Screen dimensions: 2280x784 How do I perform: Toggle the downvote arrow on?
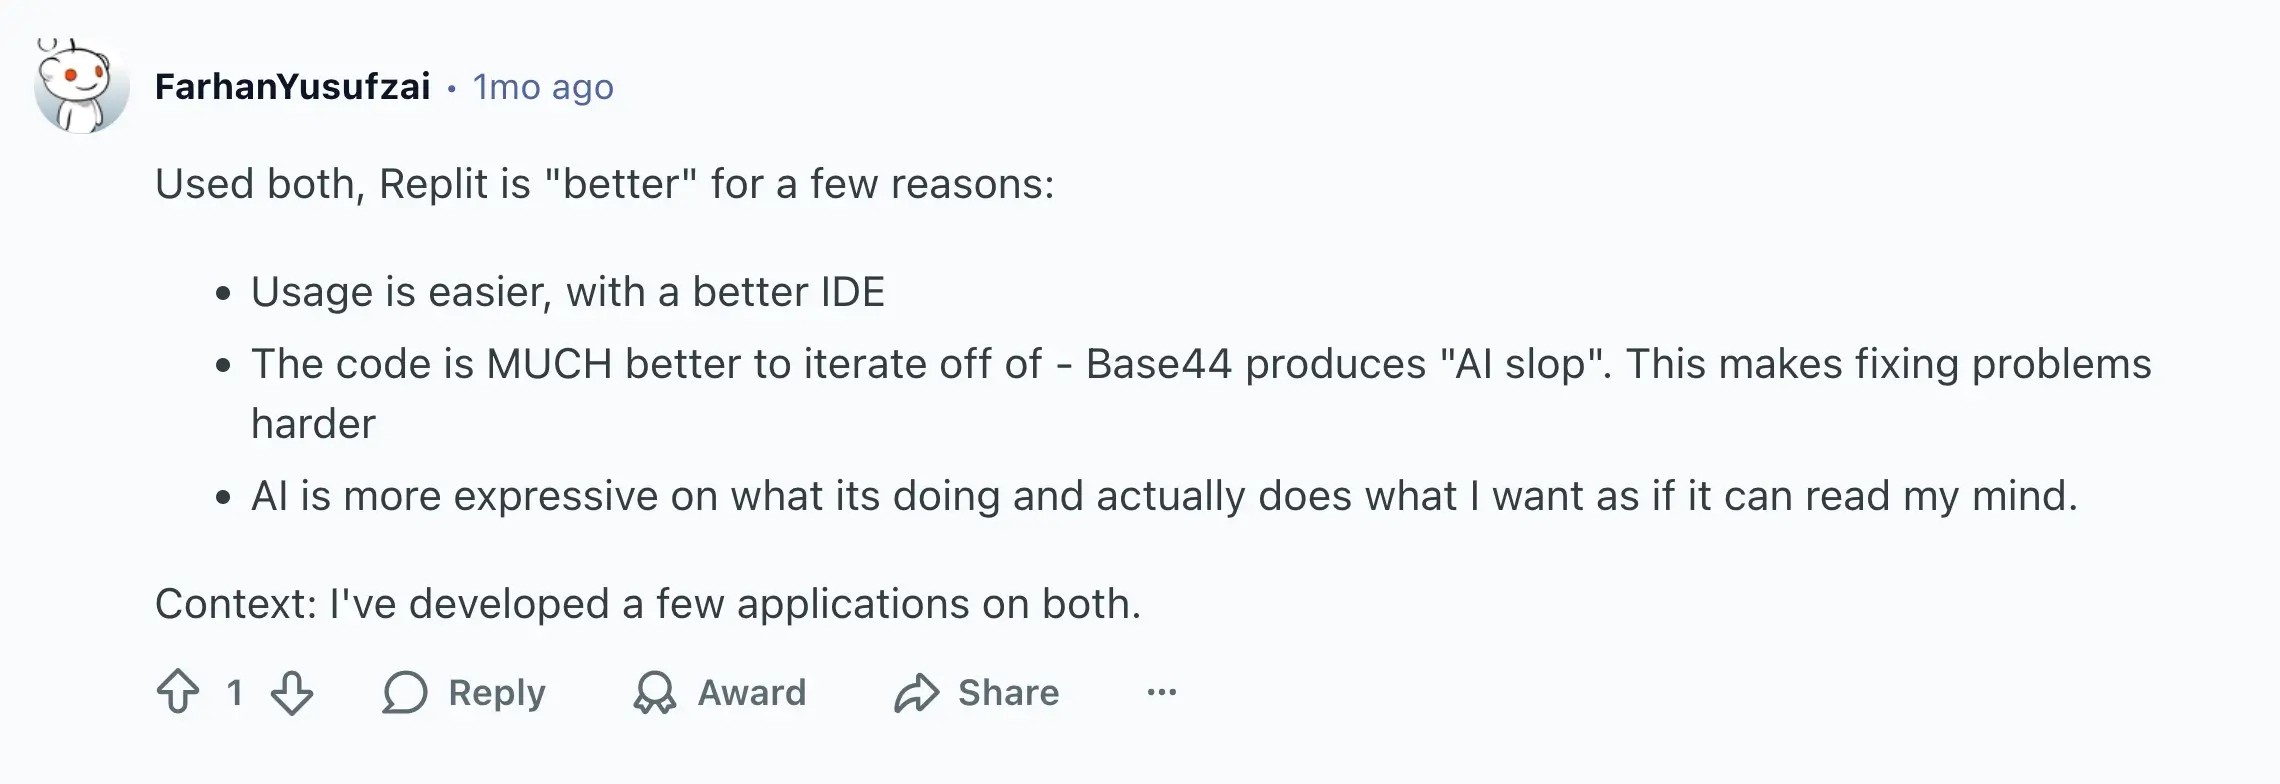click(x=292, y=690)
